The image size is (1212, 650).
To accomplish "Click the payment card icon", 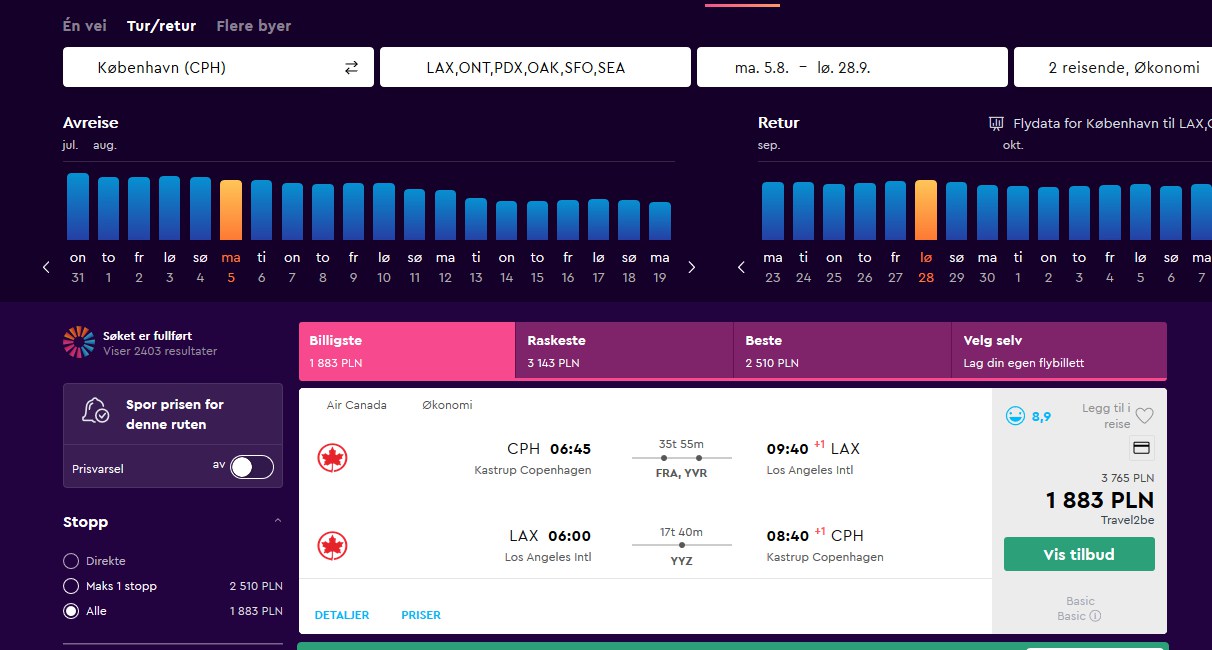I will [1141, 448].
